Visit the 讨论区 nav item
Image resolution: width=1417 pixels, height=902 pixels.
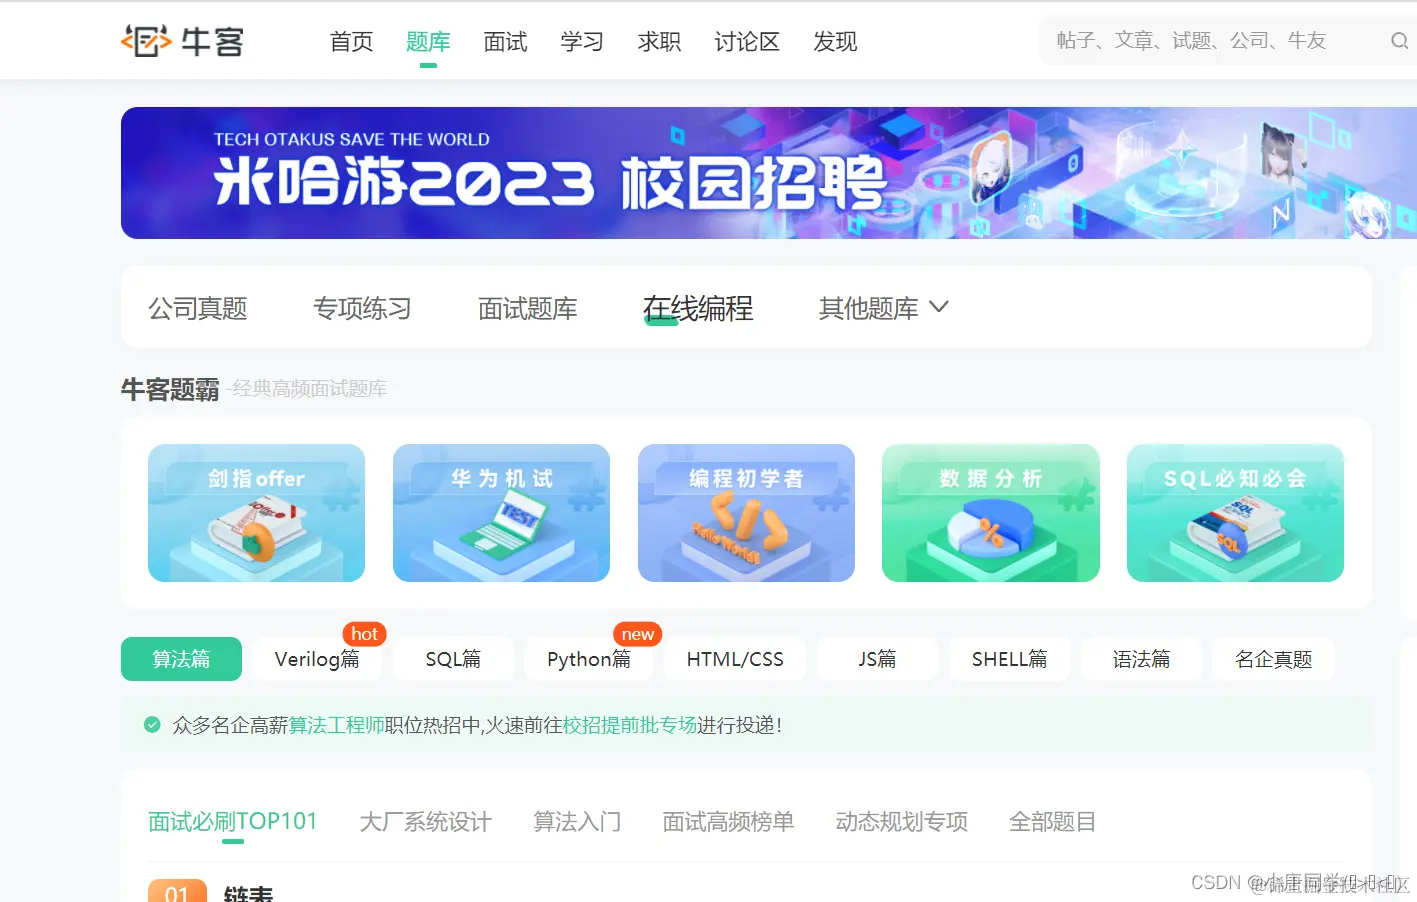tap(747, 42)
